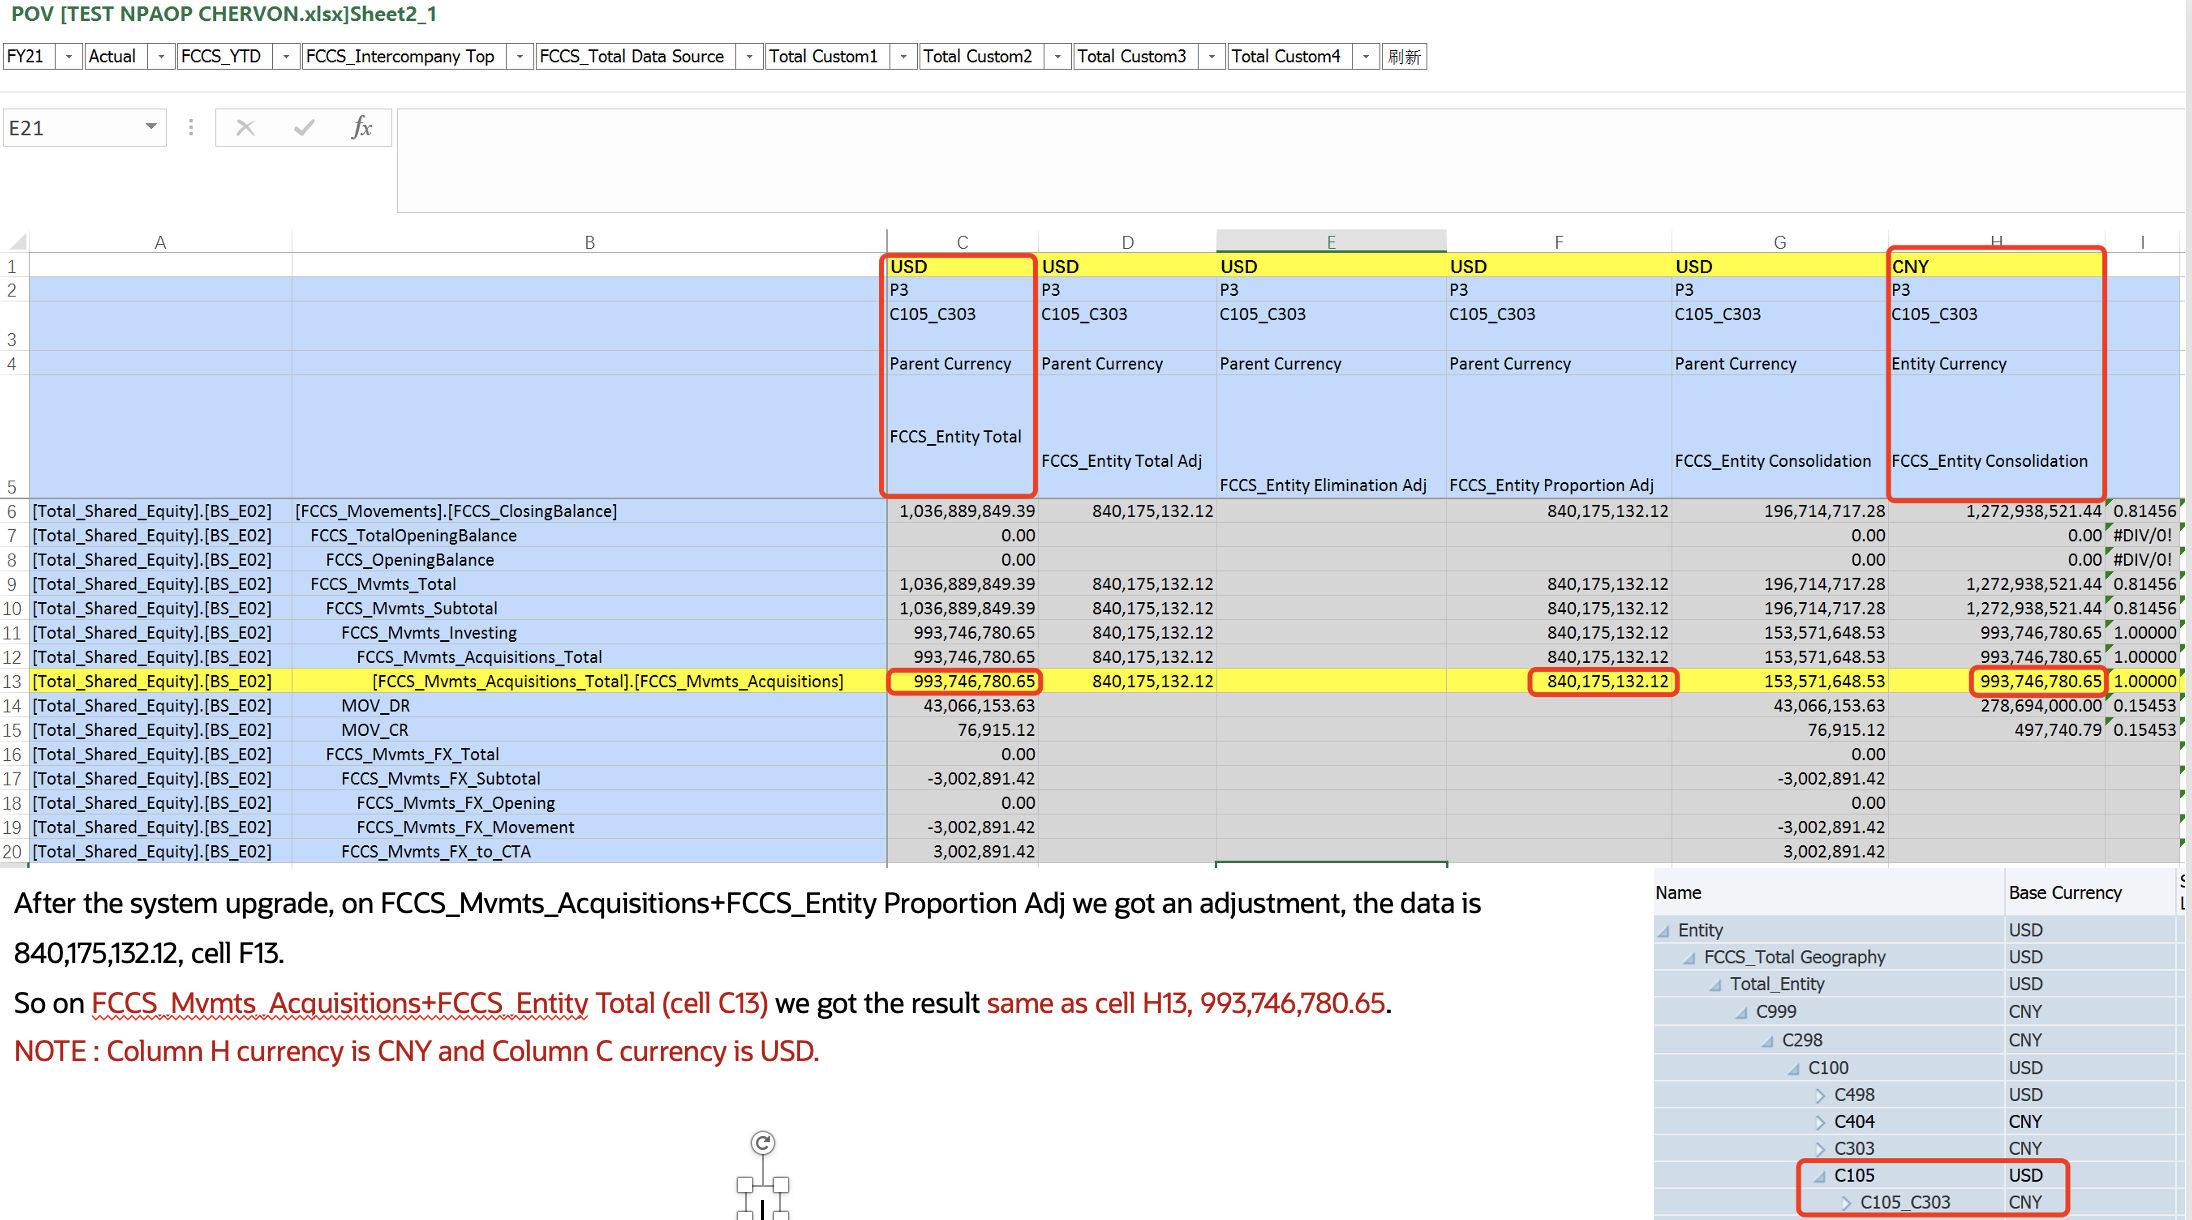This screenshot has width=2192, height=1220.
Task: Click the vertical ellipsis beside the Name Box
Action: [190, 127]
